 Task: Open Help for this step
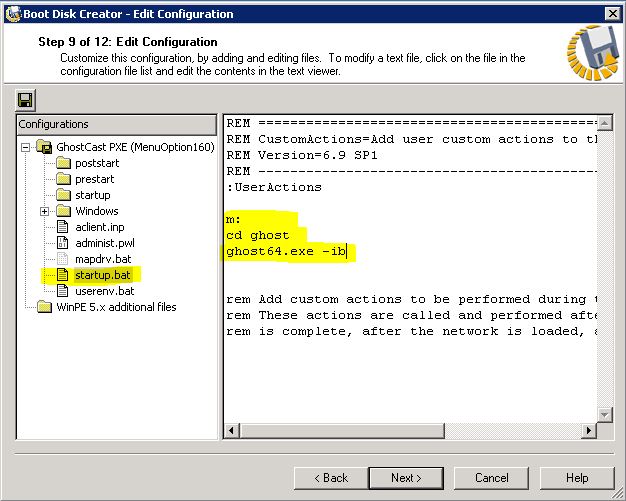click(x=577, y=478)
